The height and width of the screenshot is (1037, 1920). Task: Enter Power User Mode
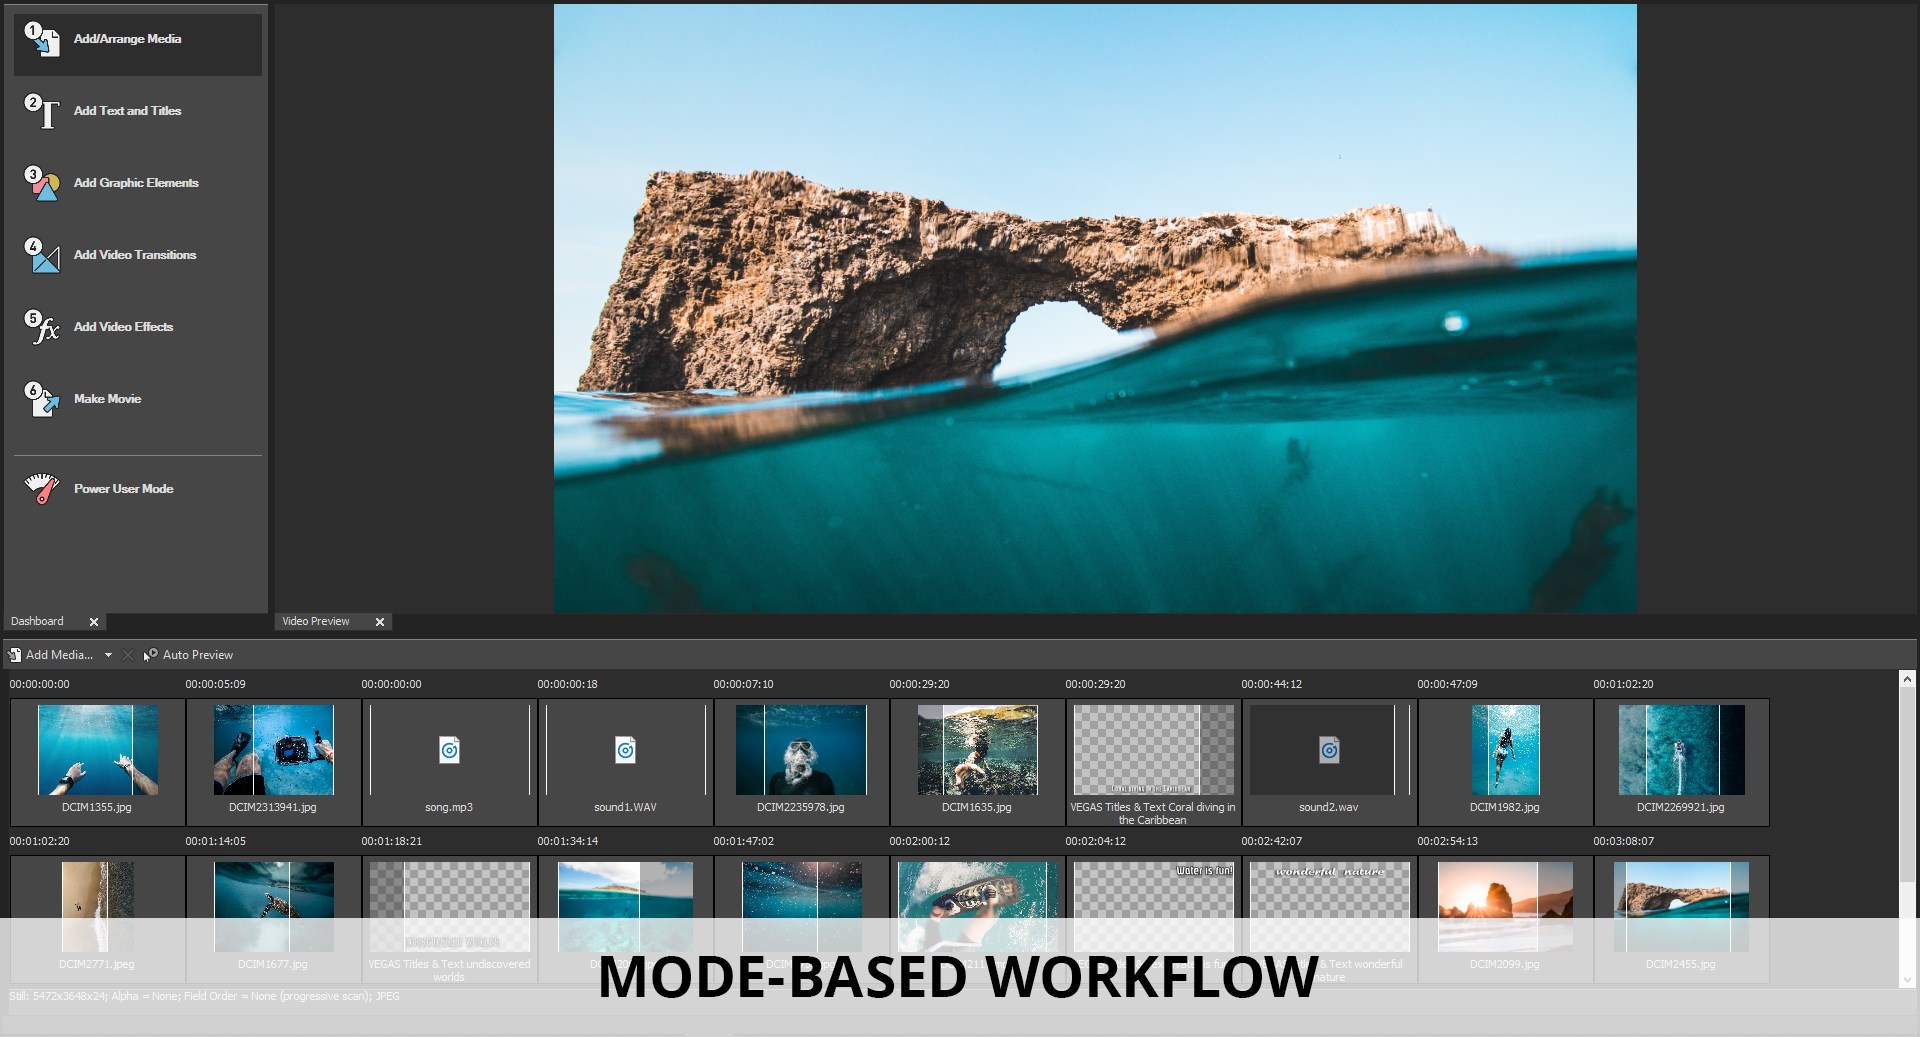pyautogui.click(x=123, y=489)
